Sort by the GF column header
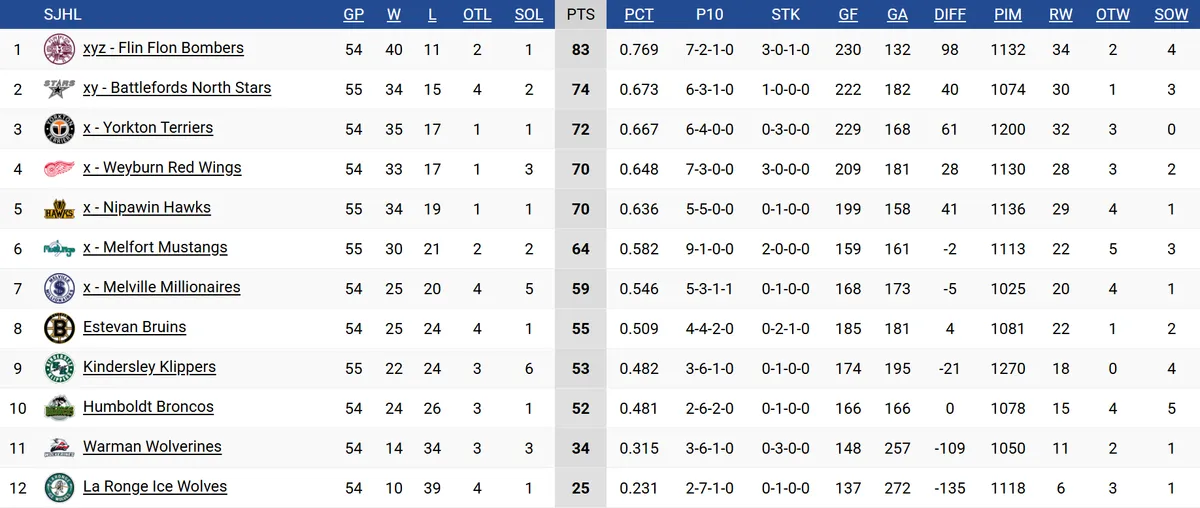 [848, 15]
